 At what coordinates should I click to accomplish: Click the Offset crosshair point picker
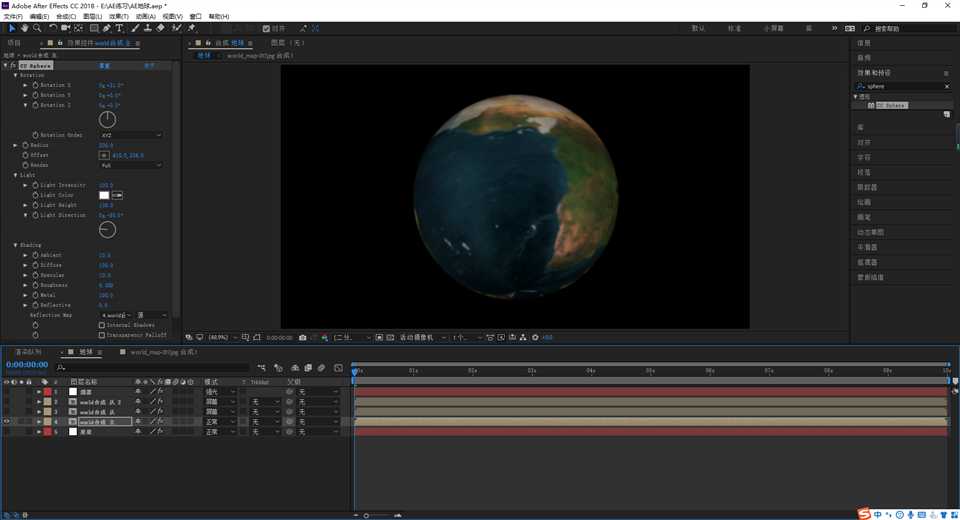point(104,155)
